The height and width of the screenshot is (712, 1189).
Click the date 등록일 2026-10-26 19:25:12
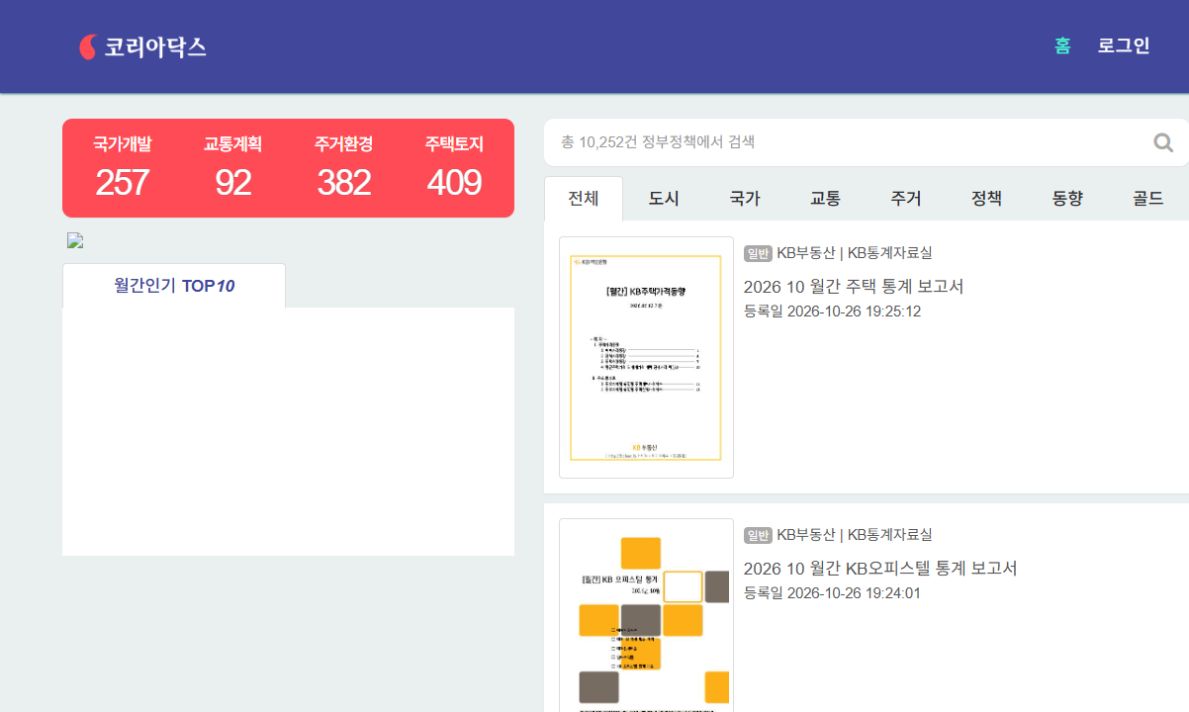tap(832, 312)
